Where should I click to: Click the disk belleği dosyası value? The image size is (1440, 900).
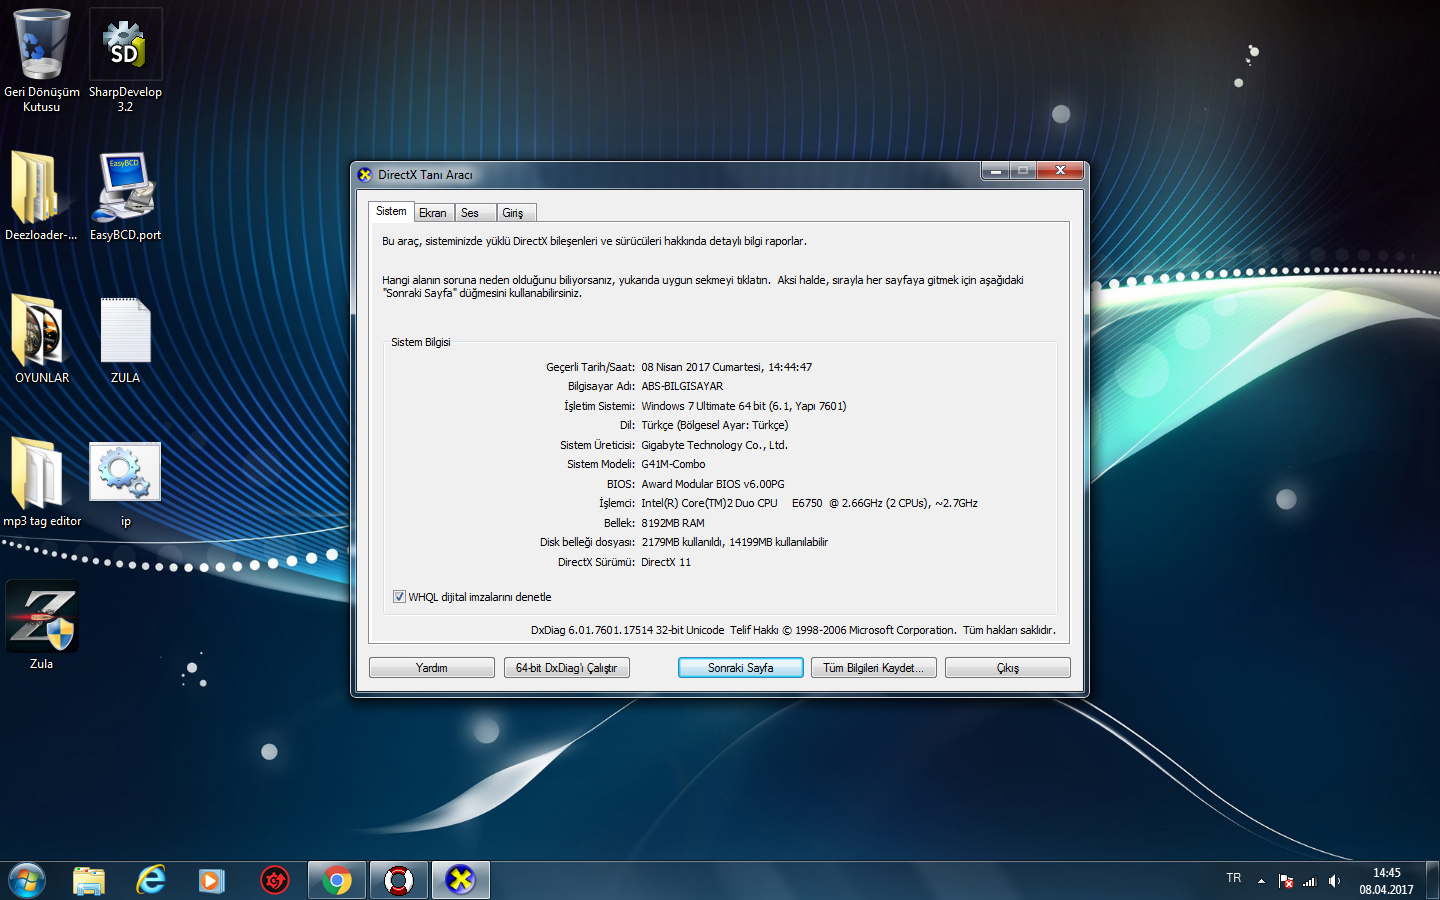pos(735,542)
